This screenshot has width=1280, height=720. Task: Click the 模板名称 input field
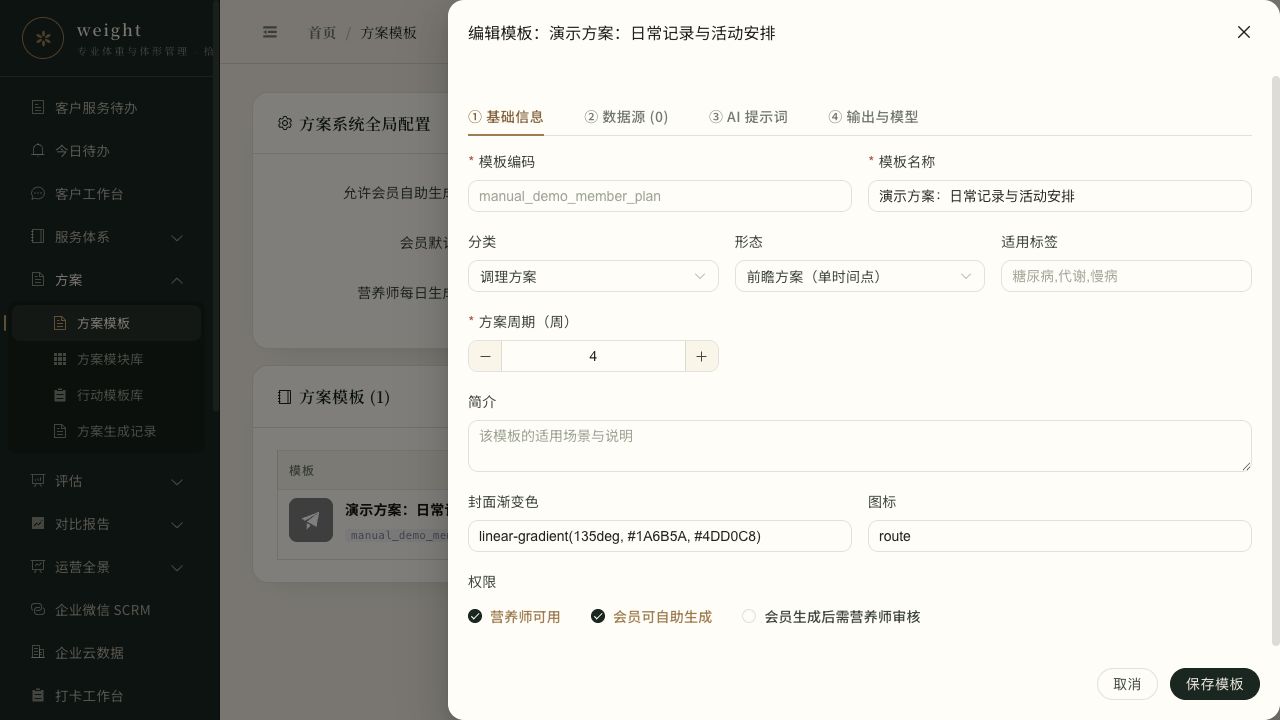coord(1060,196)
